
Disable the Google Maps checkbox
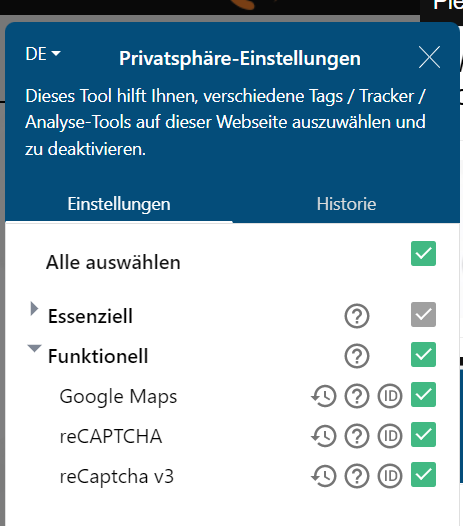coord(423,394)
